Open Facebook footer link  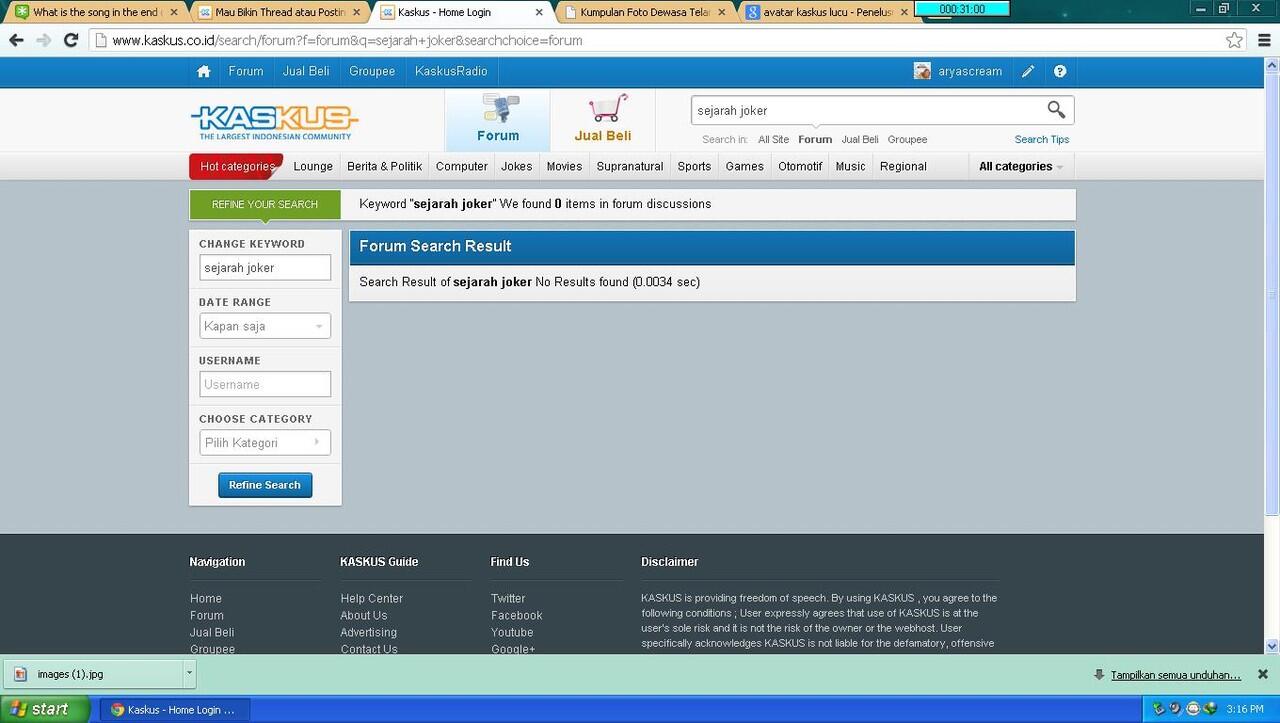[516, 616]
